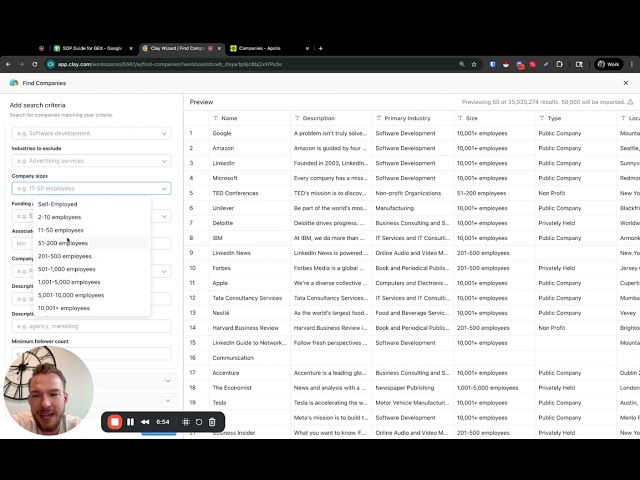
Task: Restart the recording
Action: click(199, 422)
